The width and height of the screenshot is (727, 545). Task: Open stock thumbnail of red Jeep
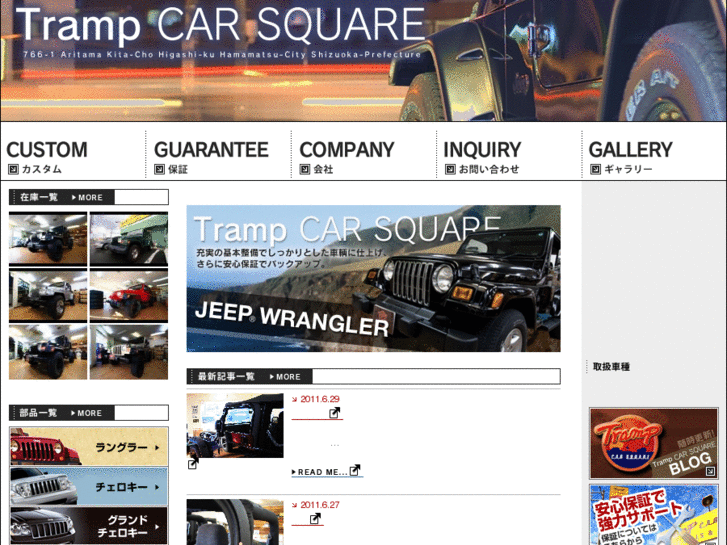pos(129,296)
